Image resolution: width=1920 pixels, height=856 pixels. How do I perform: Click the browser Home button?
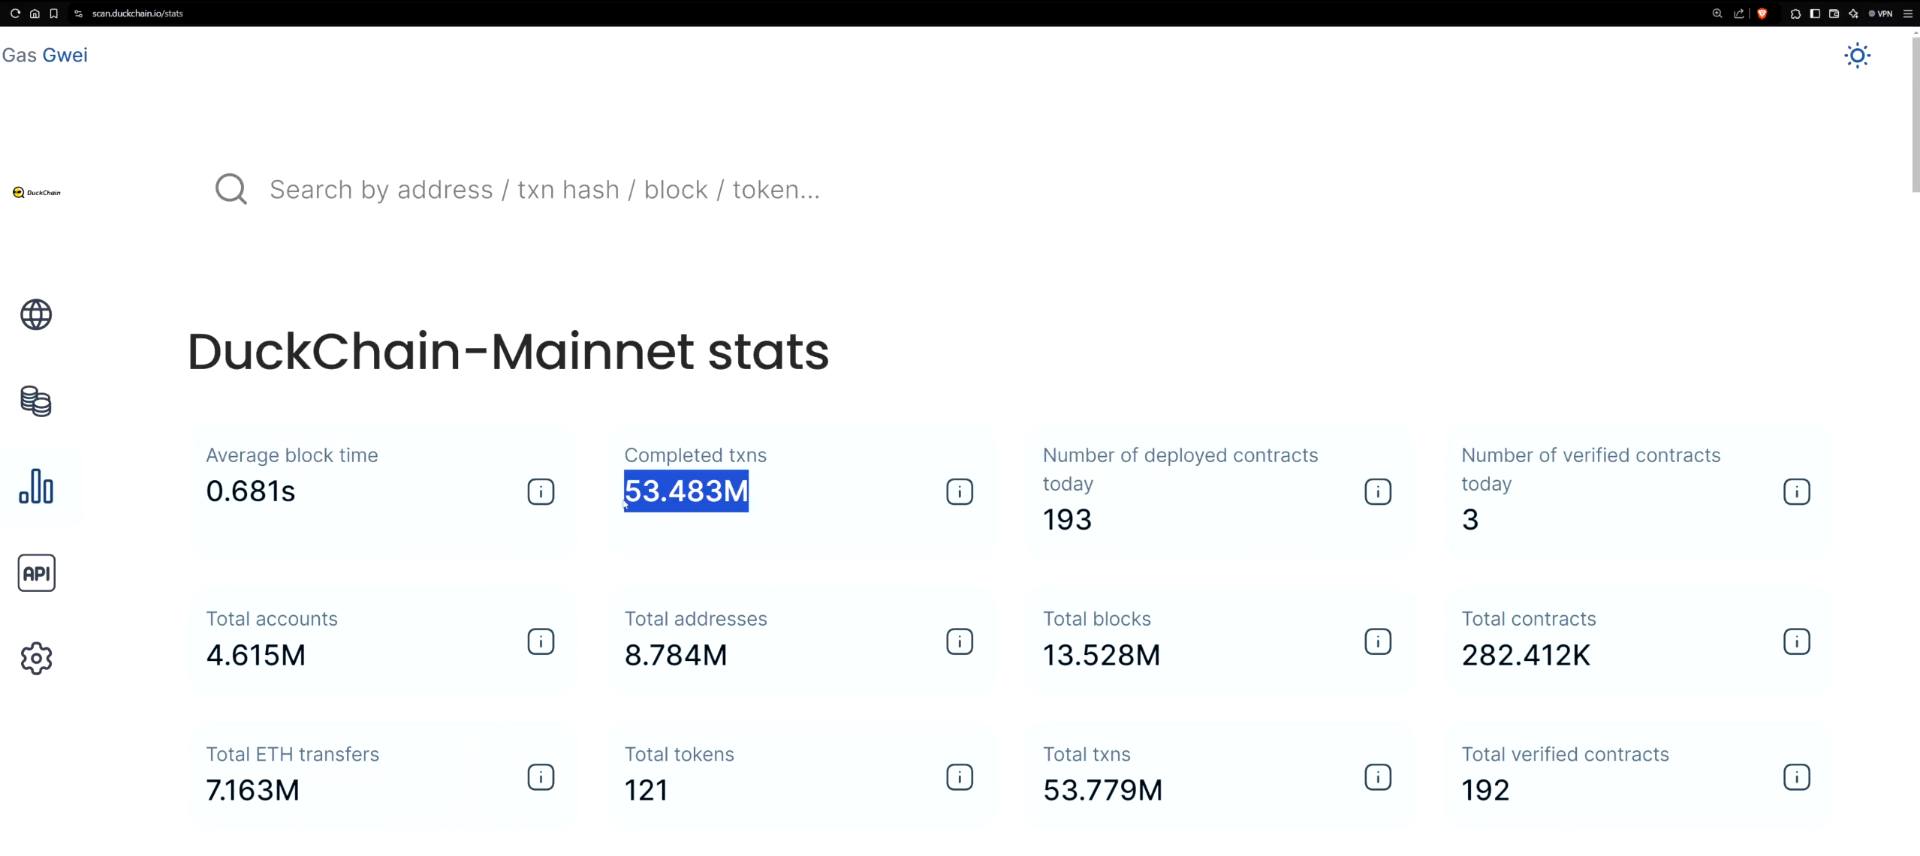pos(35,13)
